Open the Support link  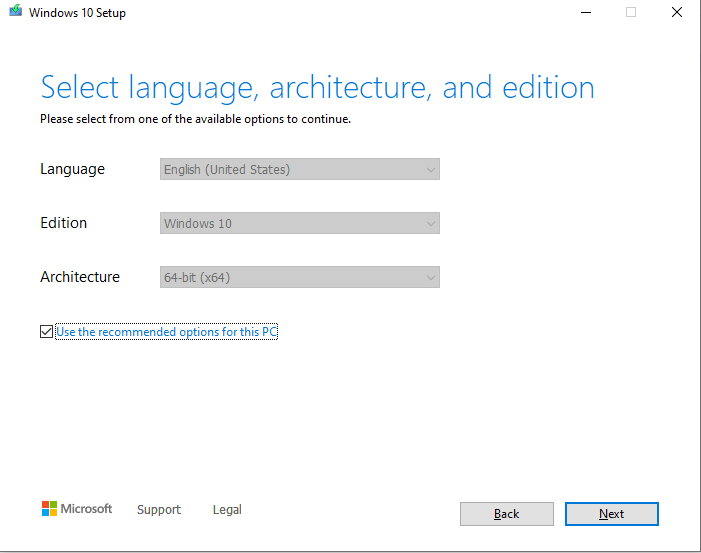[x=159, y=510]
